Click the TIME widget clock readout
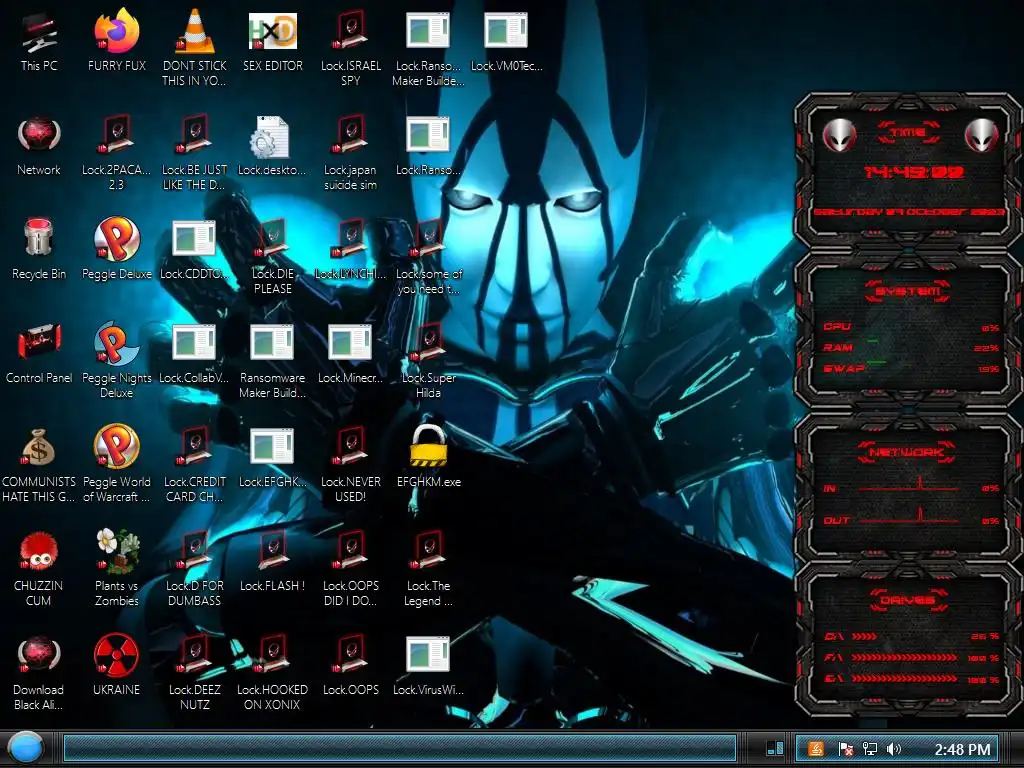1024x768 pixels. pos(913,172)
